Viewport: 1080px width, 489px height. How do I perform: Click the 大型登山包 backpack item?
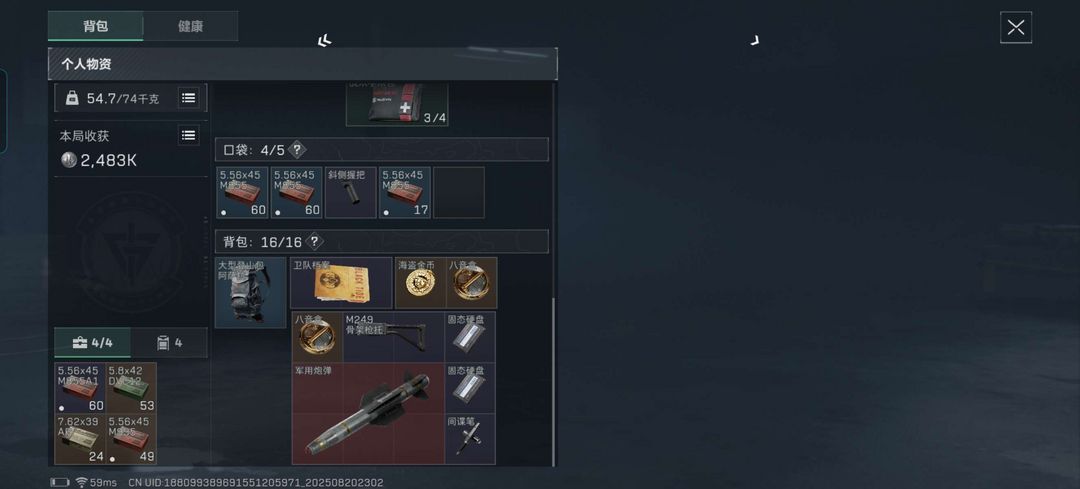pos(250,292)
